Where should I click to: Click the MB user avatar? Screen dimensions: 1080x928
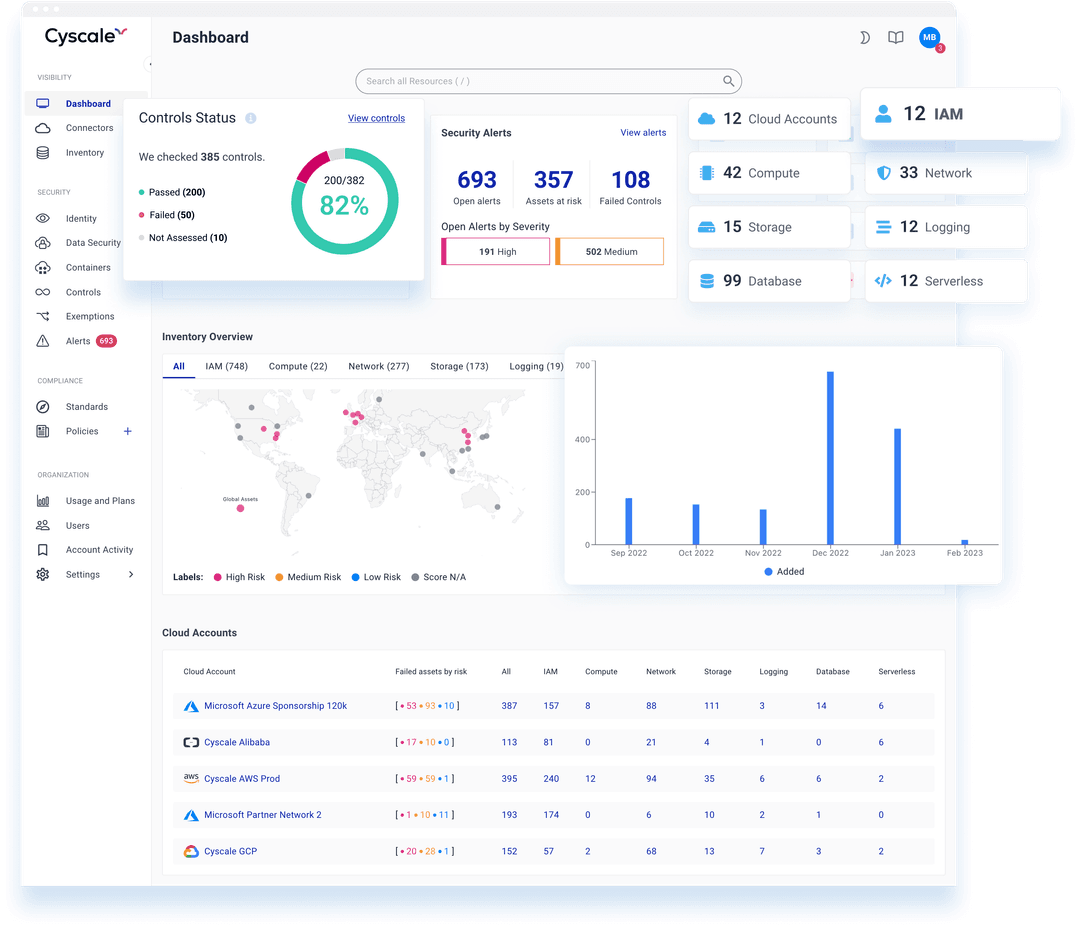click(930, 38)
